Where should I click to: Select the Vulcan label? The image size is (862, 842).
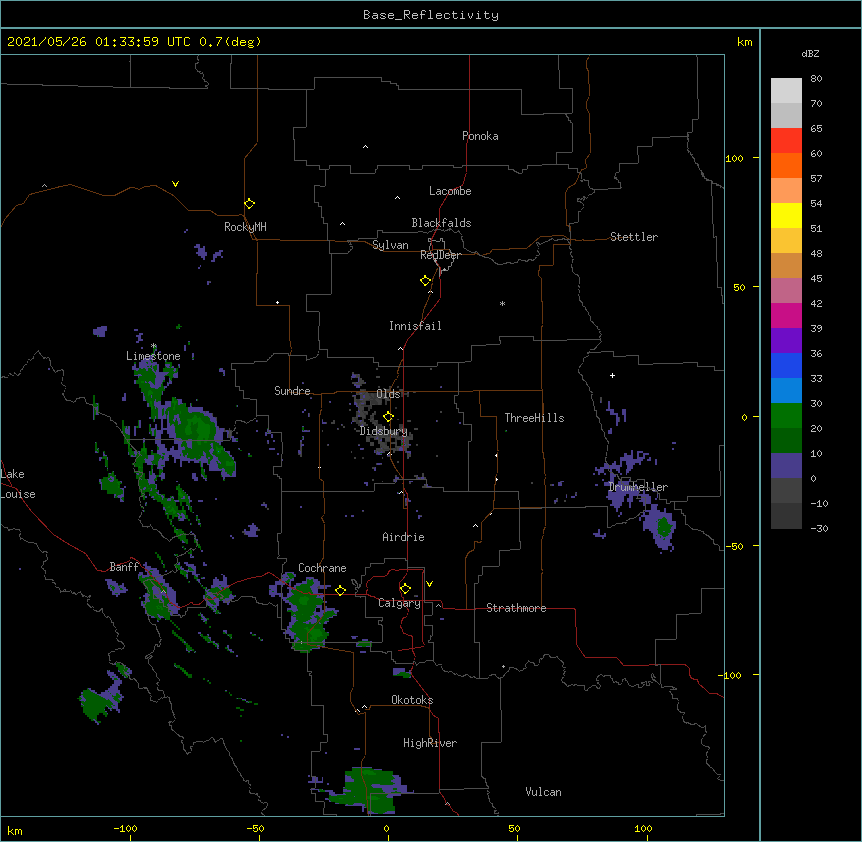tap(543, 792)
